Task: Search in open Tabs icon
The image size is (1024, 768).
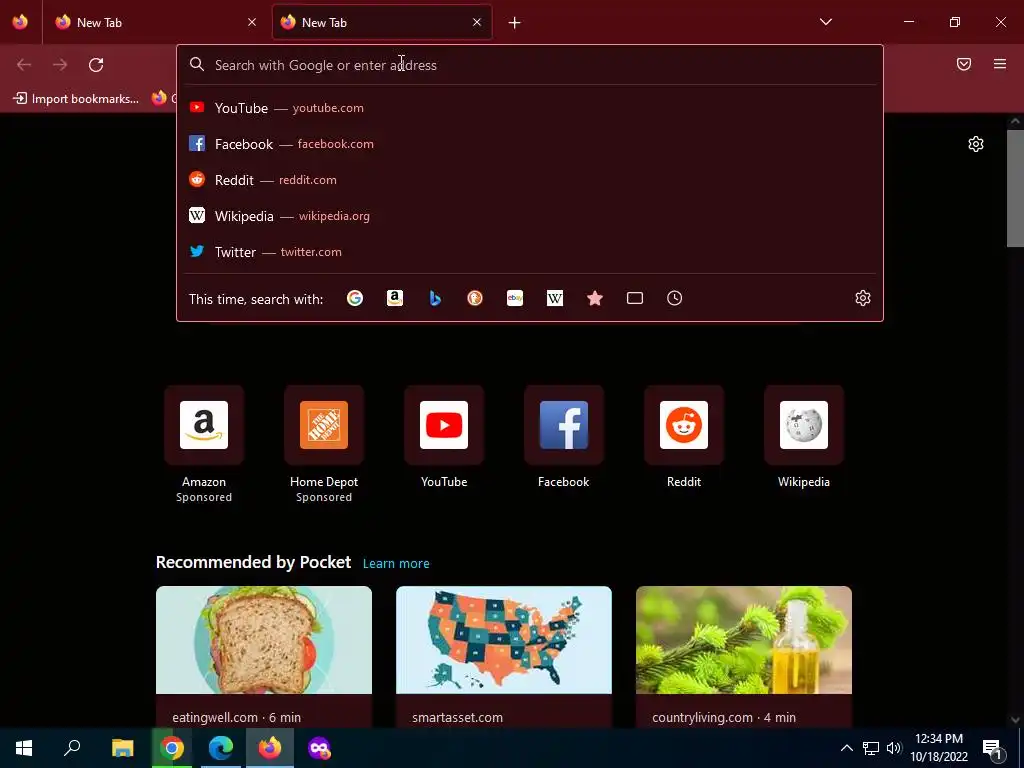Action: click(x=635, y=298)
